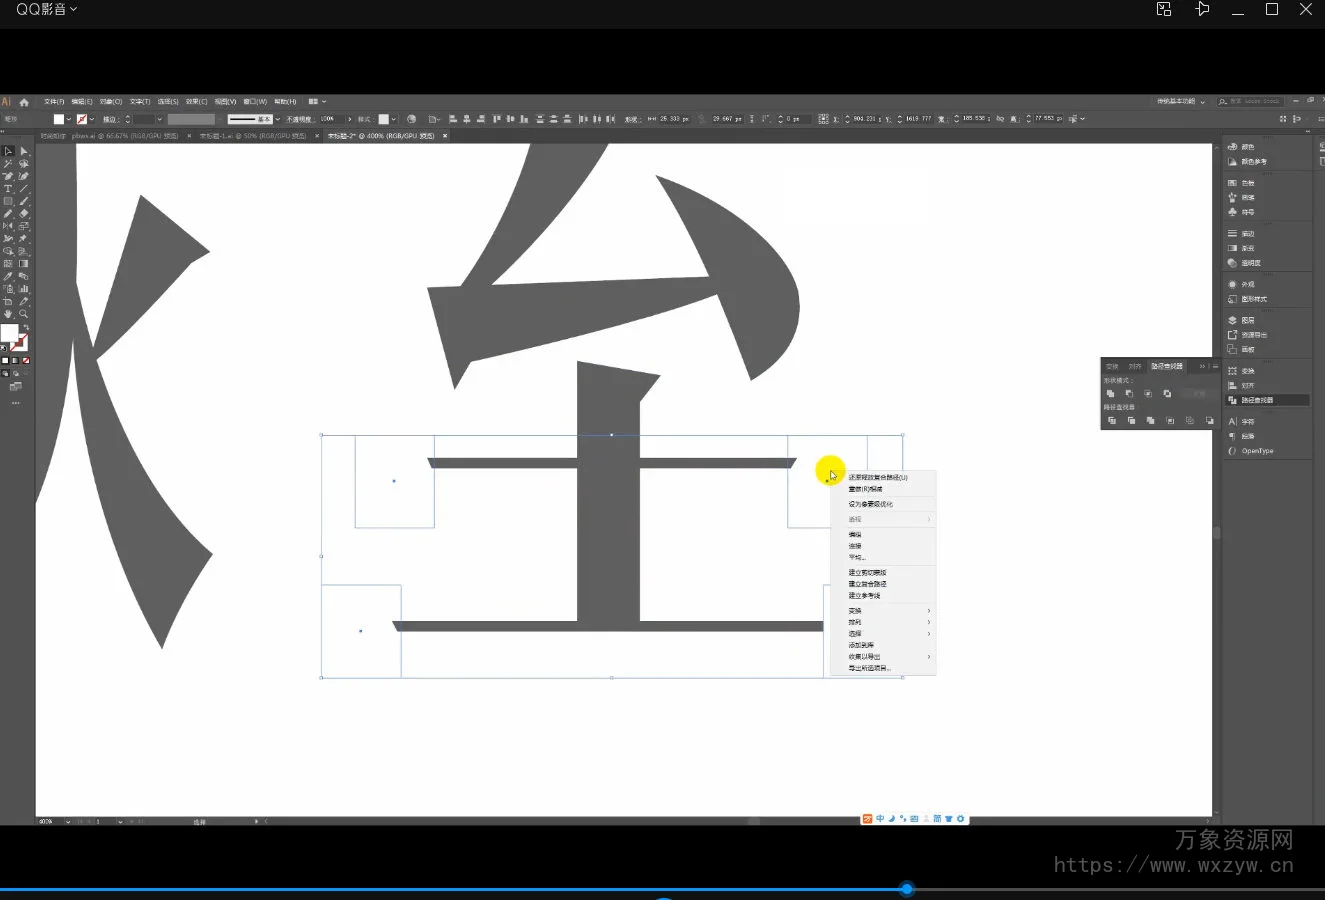Click the Unite shape mode icon in Pathfinder
The height and width of the screenshot is (900, 1325).
(1111, 394)
